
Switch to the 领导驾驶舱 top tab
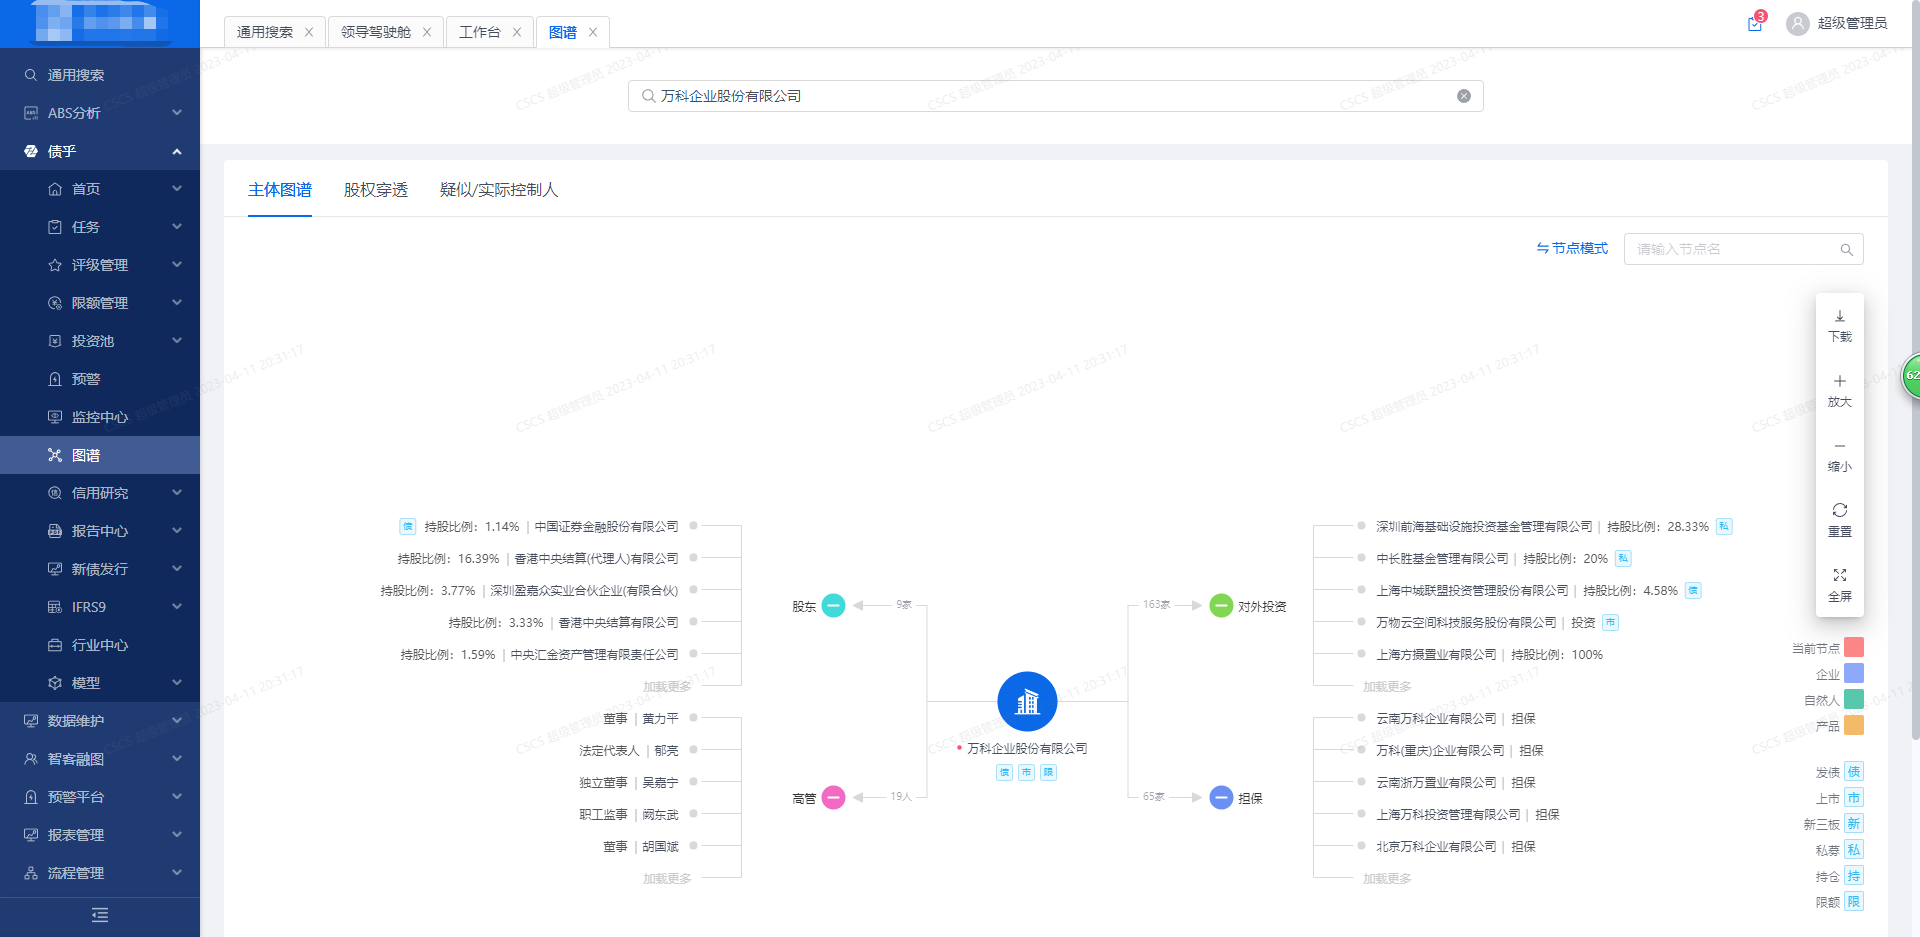pyautogui.click(x=376, y=32)
